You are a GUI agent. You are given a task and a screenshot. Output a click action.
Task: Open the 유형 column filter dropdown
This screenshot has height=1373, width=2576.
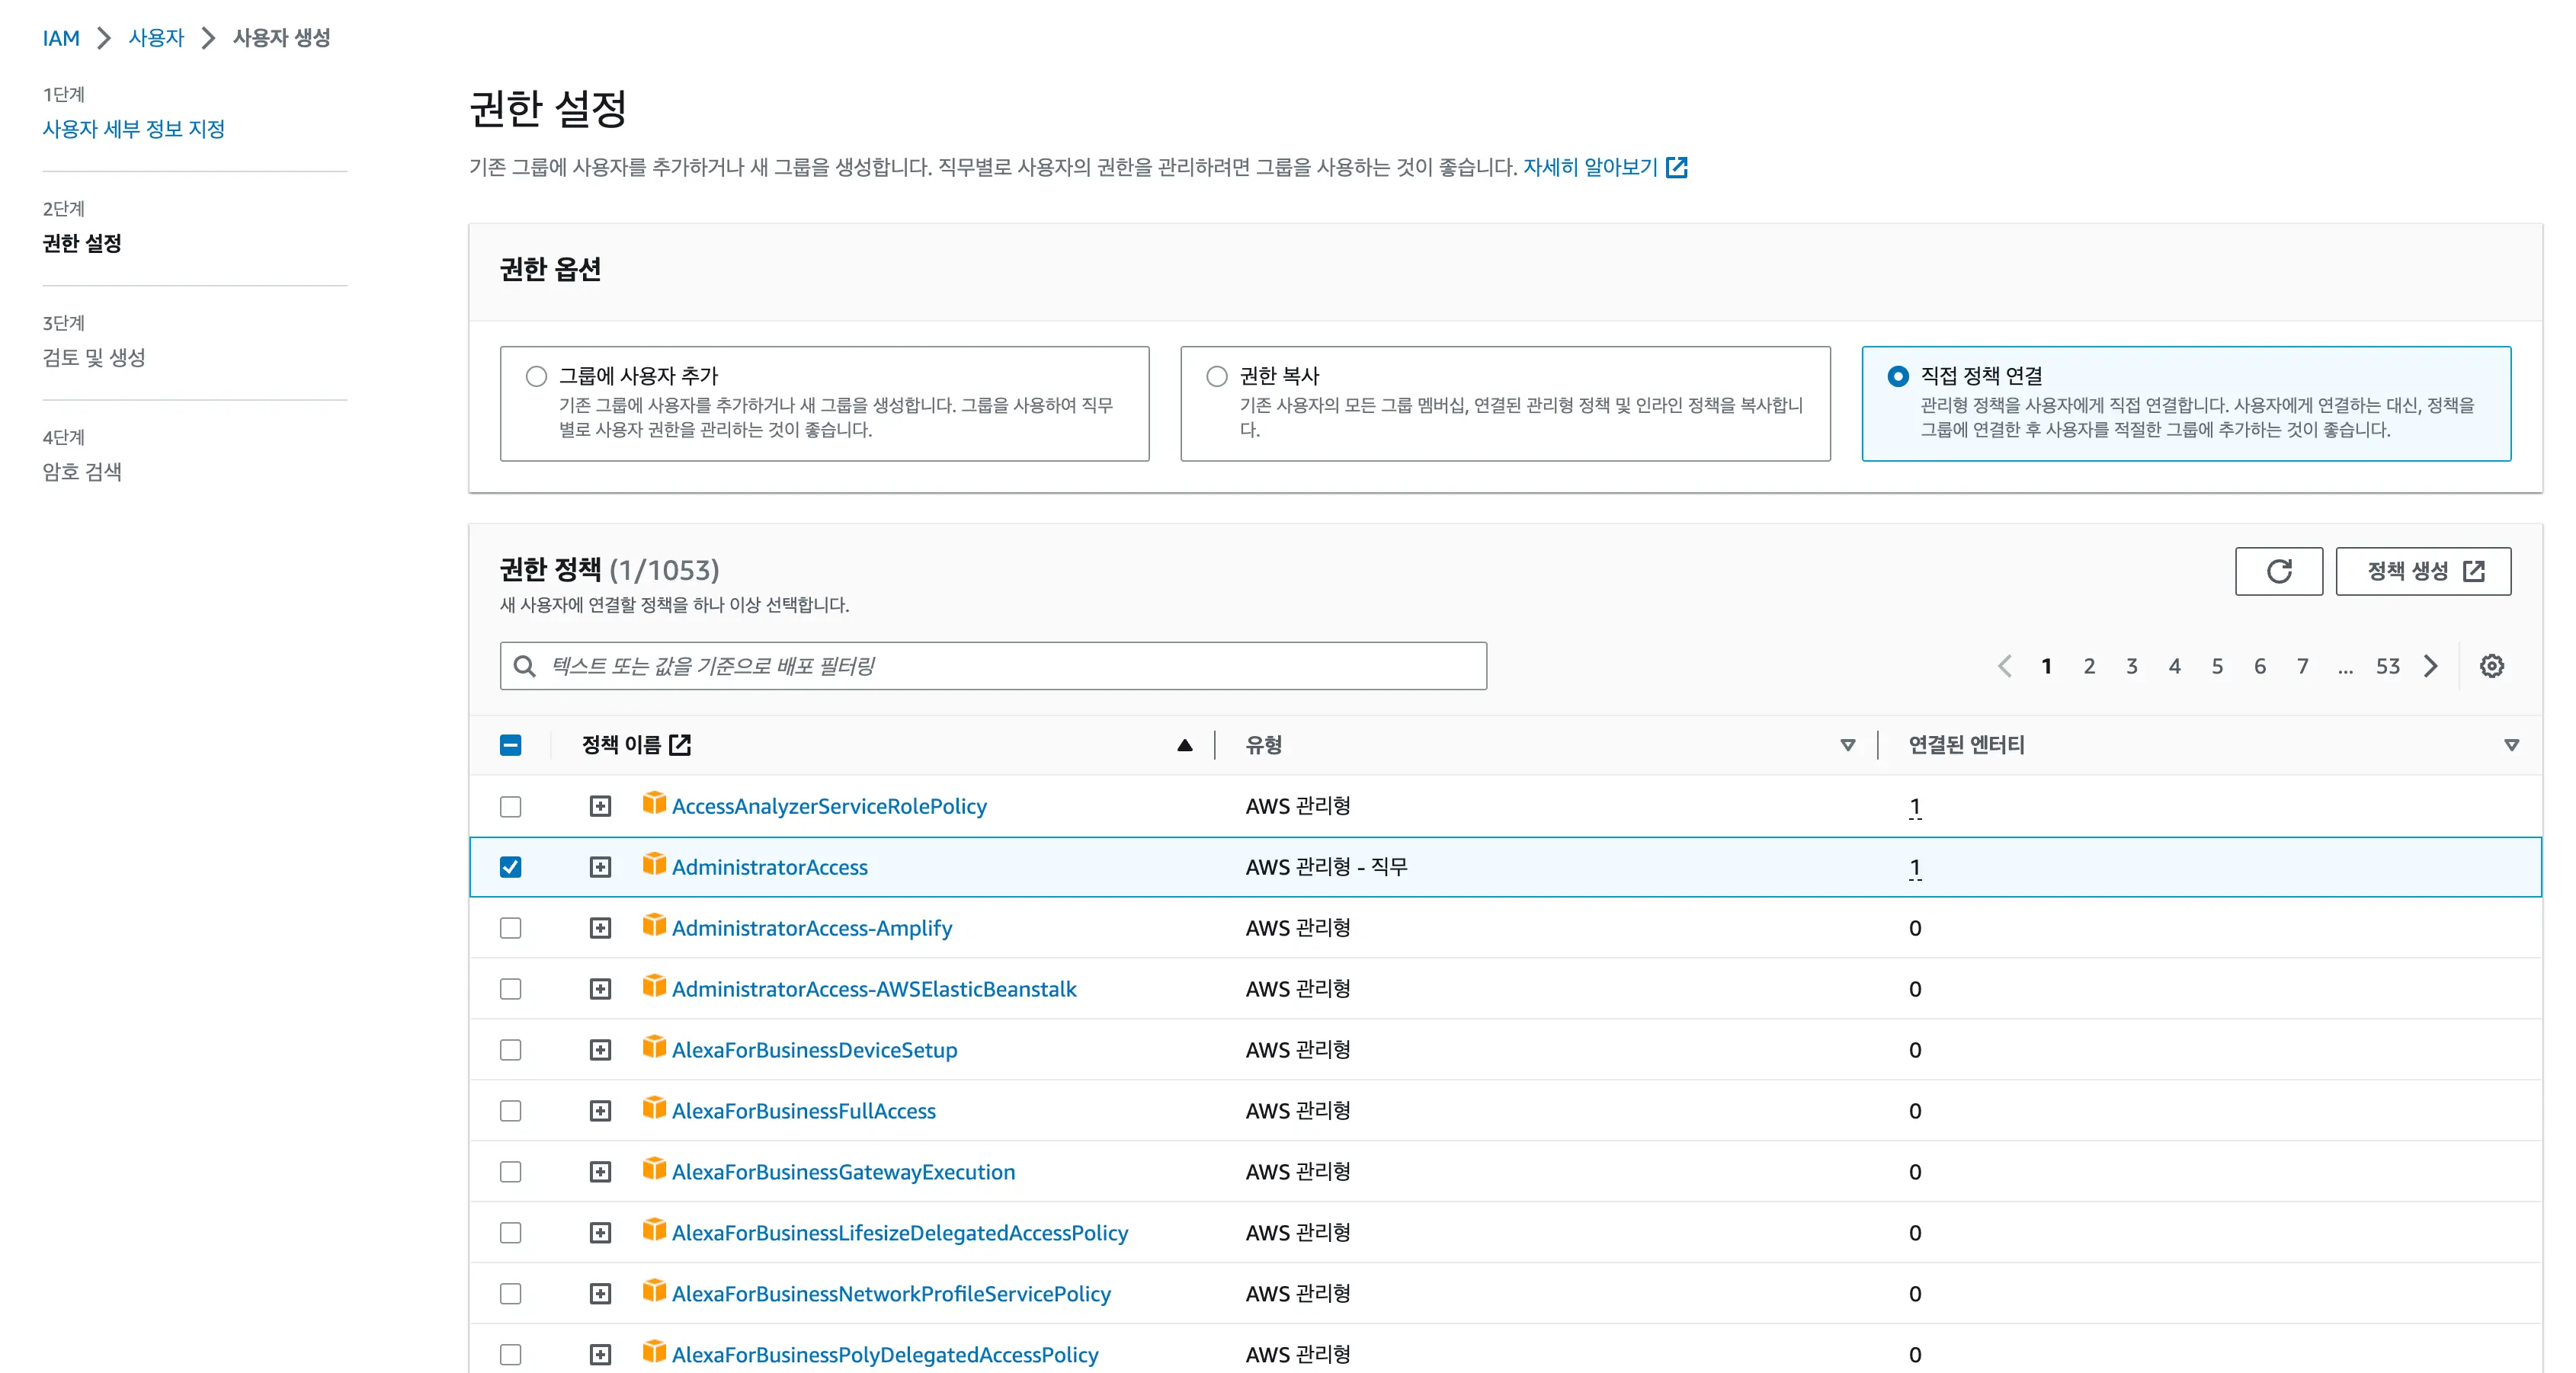pyautogui.click(x=1847, y=745)
